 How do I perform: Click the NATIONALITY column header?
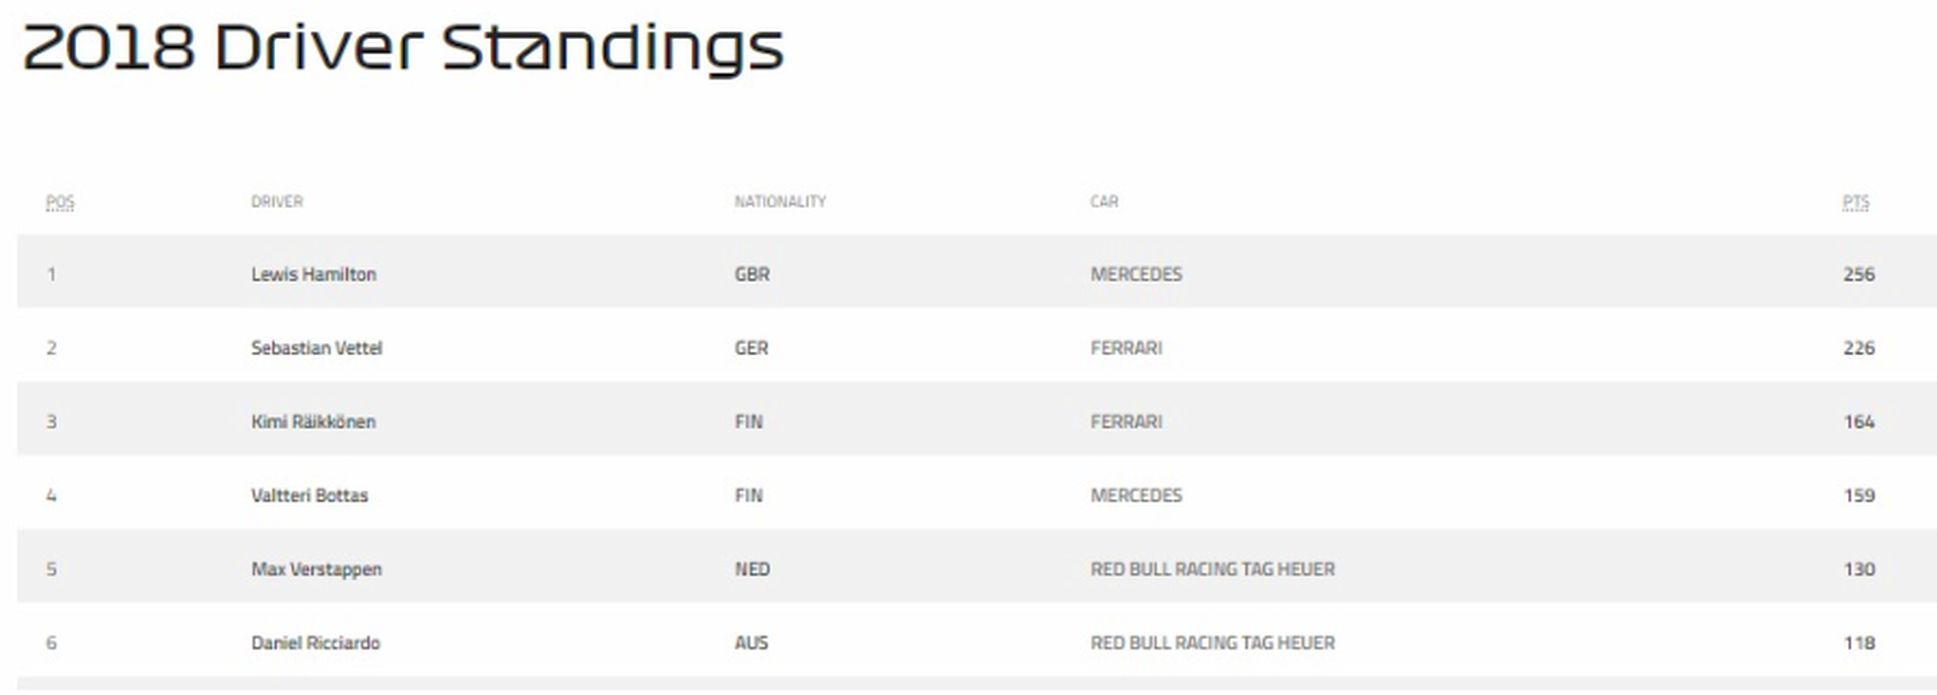coord(780,202)
